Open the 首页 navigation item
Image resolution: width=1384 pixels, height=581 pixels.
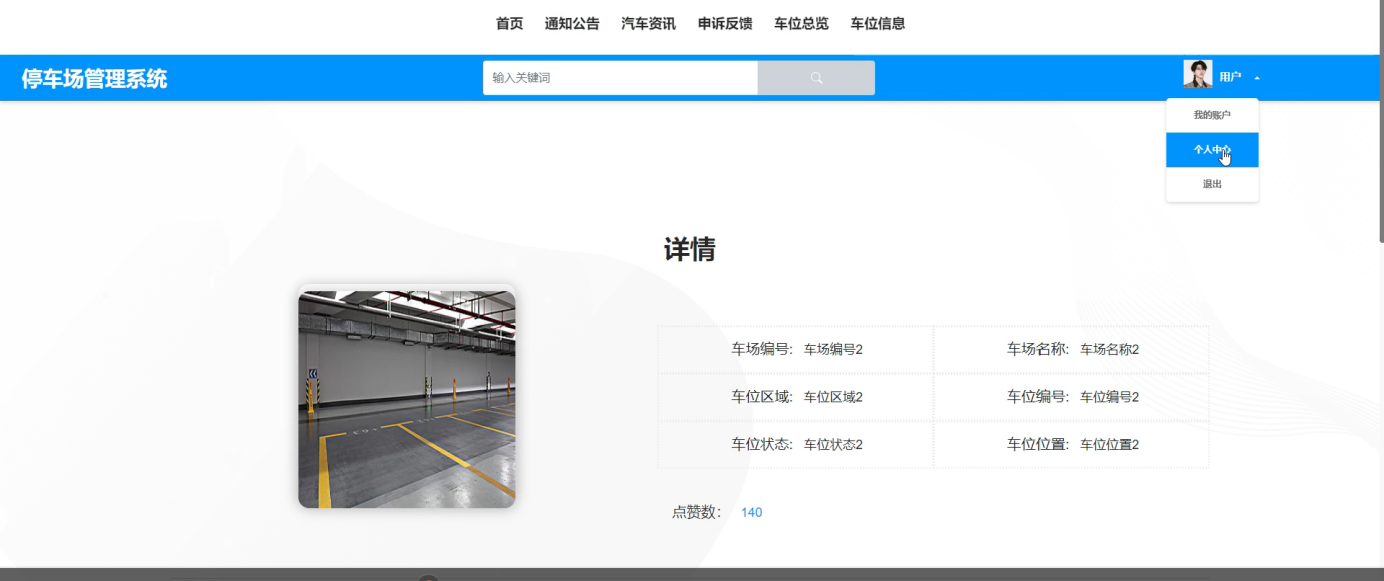(x=509, y=24)
